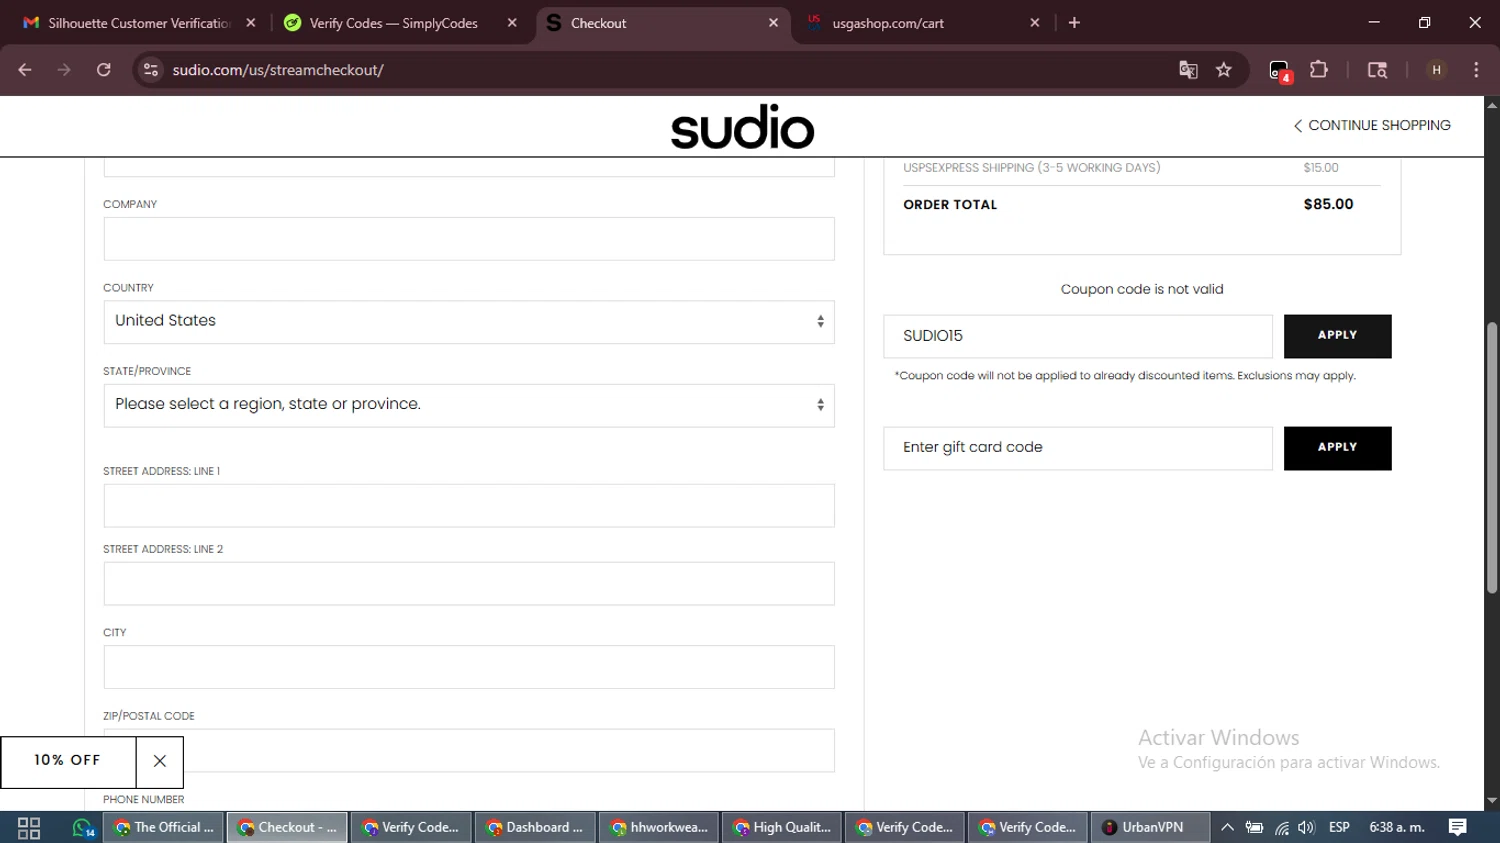Click the coupon code field with SUDIO15

[x=1078, y=336]
